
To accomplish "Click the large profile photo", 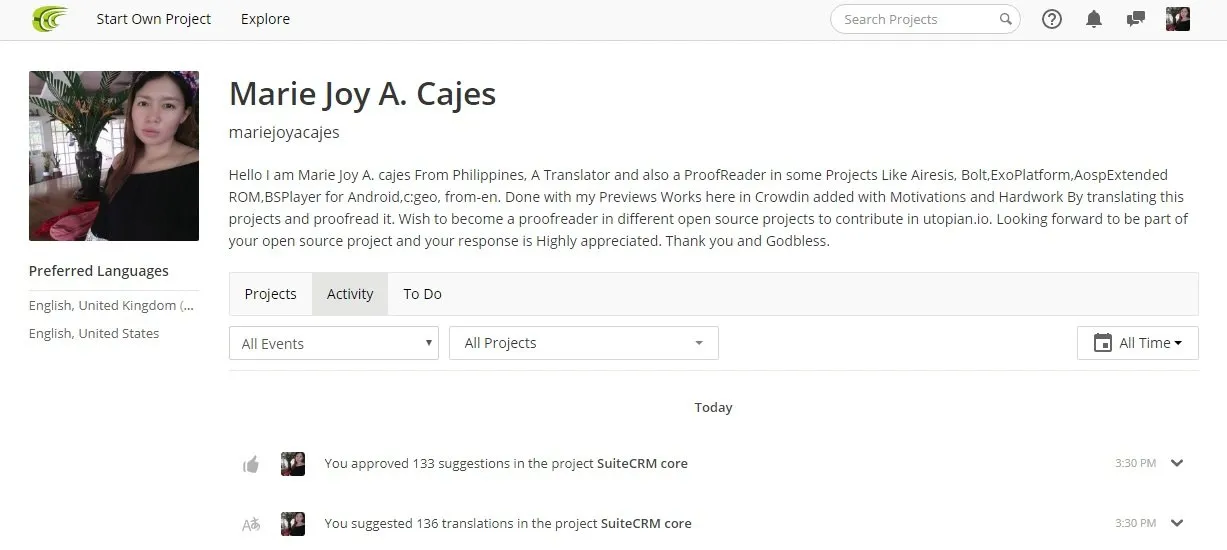I will tap(114, 156).
